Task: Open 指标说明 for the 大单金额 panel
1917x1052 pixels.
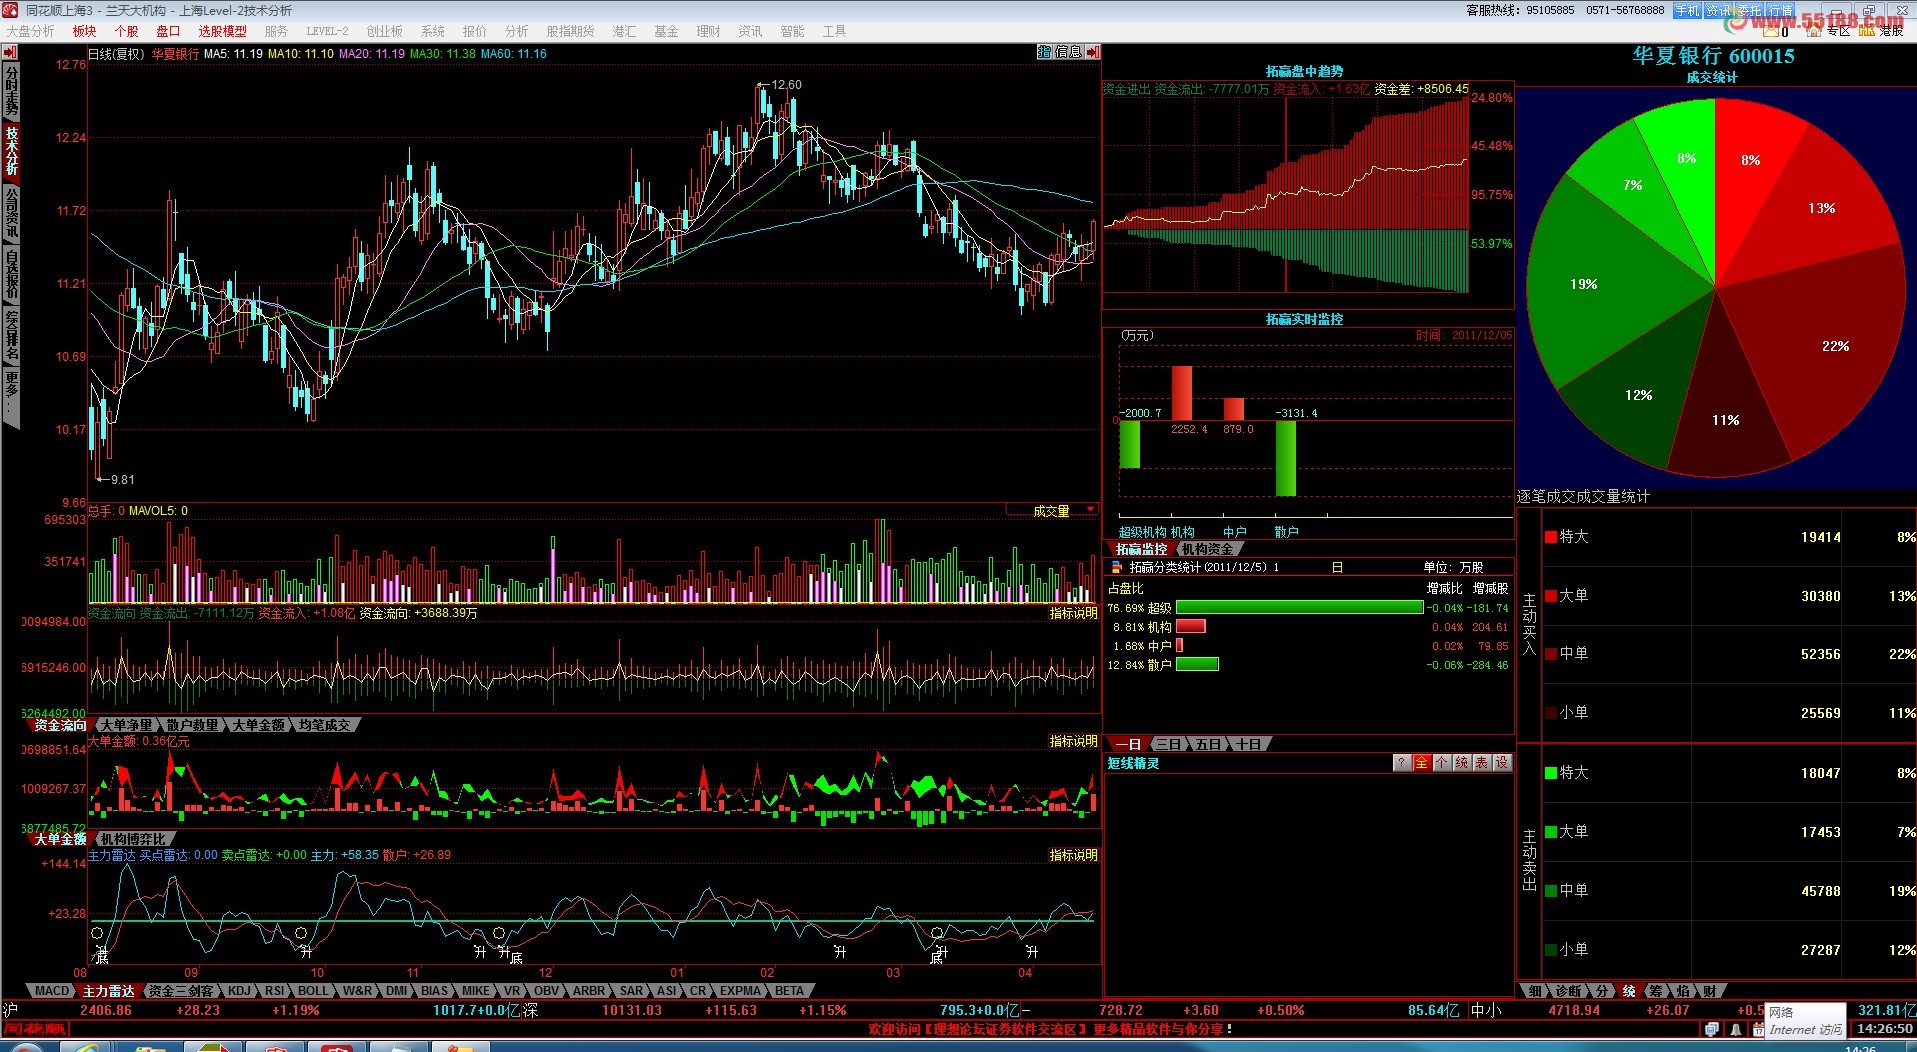Action: (1073, 741)
